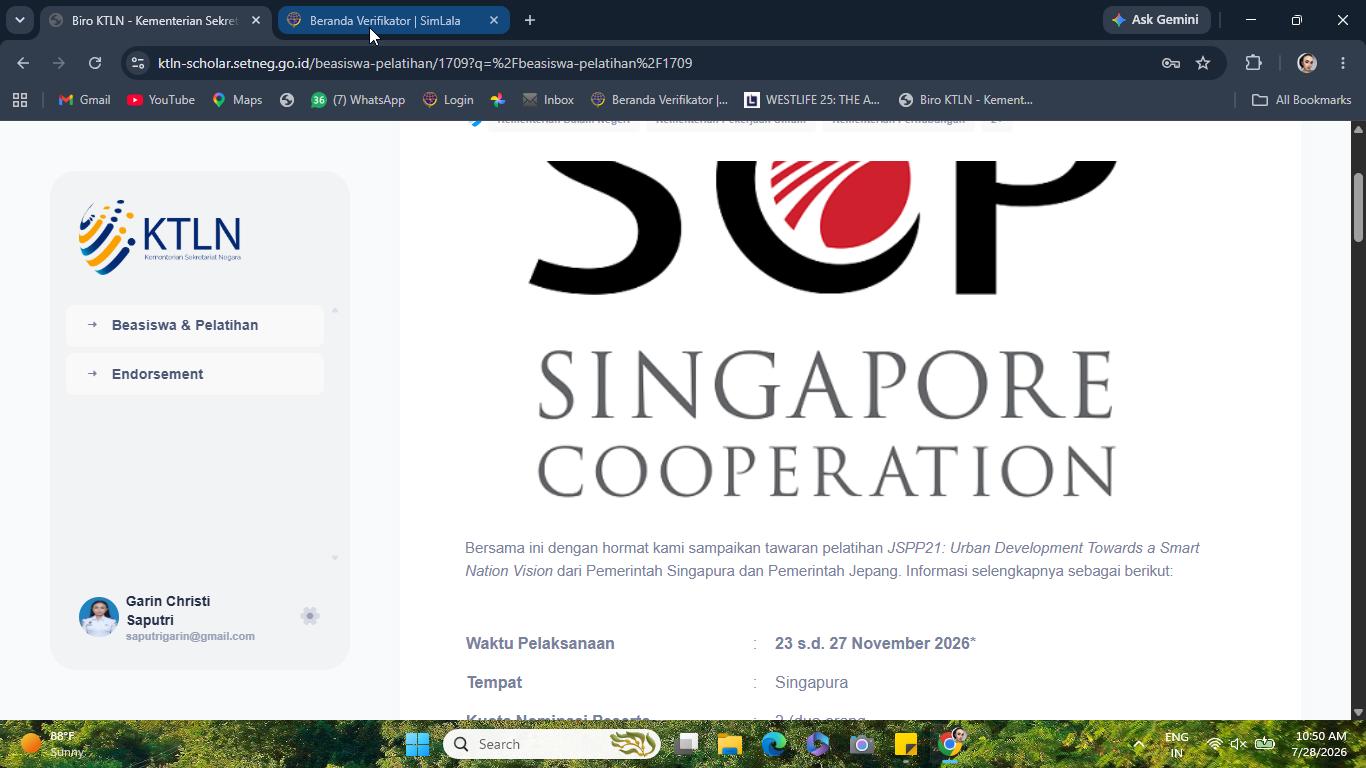This screenshot has width=1366, height=768.
Task: Click the page scrollbar down arrow
Action: click(x=1358, y=712)
